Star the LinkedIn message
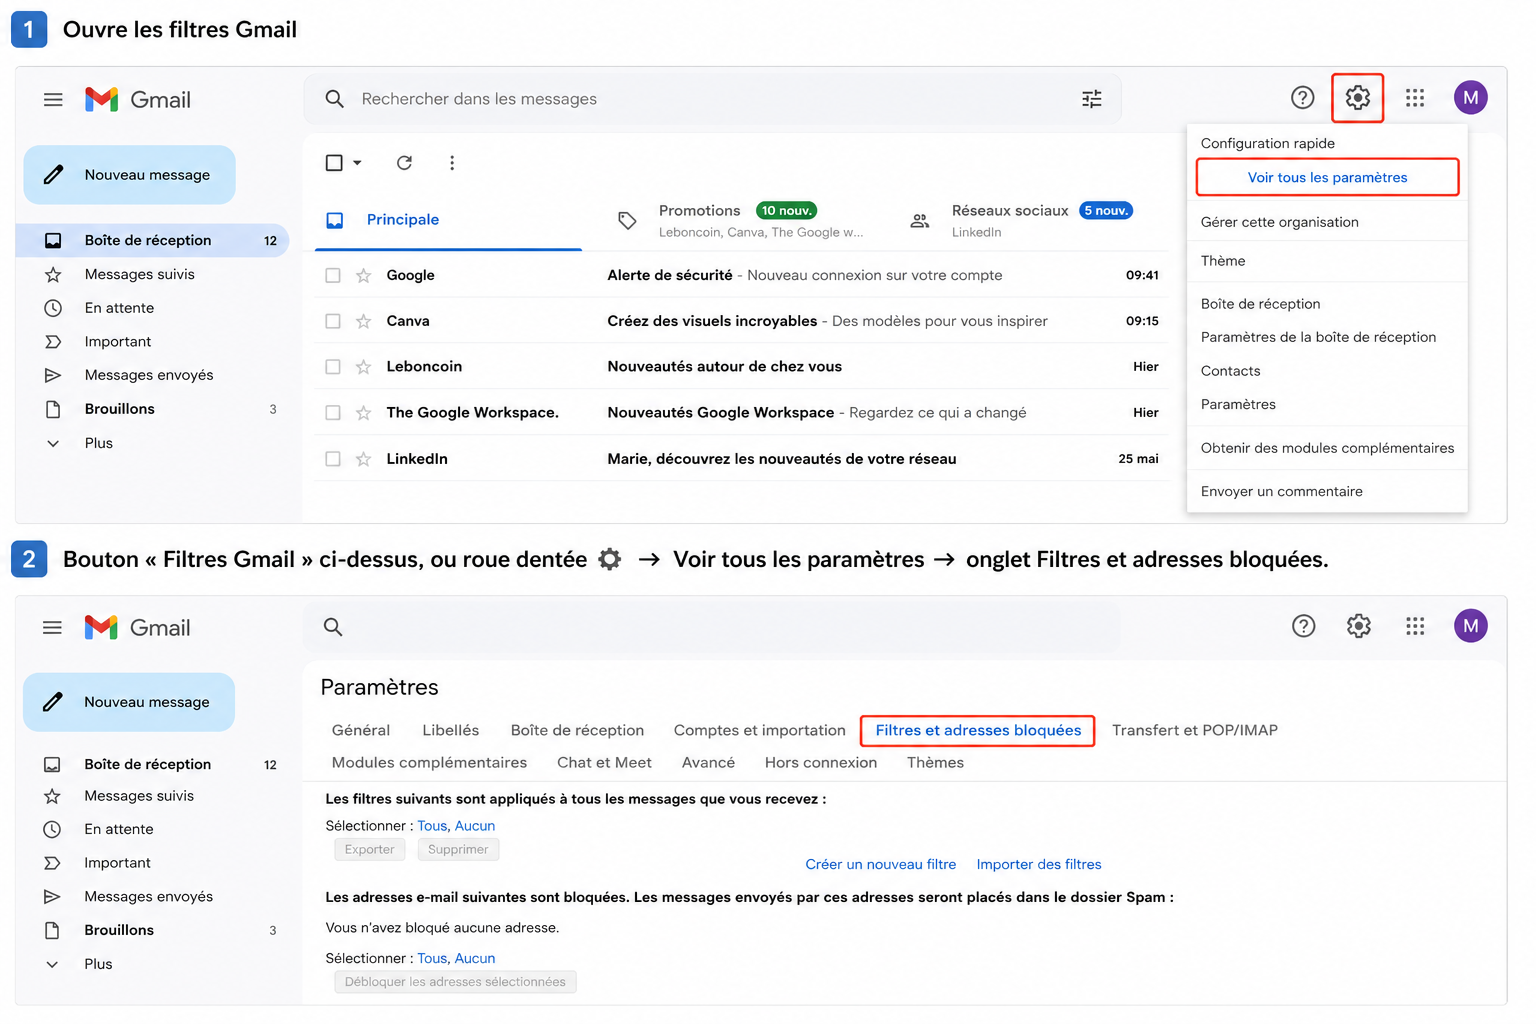Viewport: 1536px width, 1024px height. (x=364, y=459)
